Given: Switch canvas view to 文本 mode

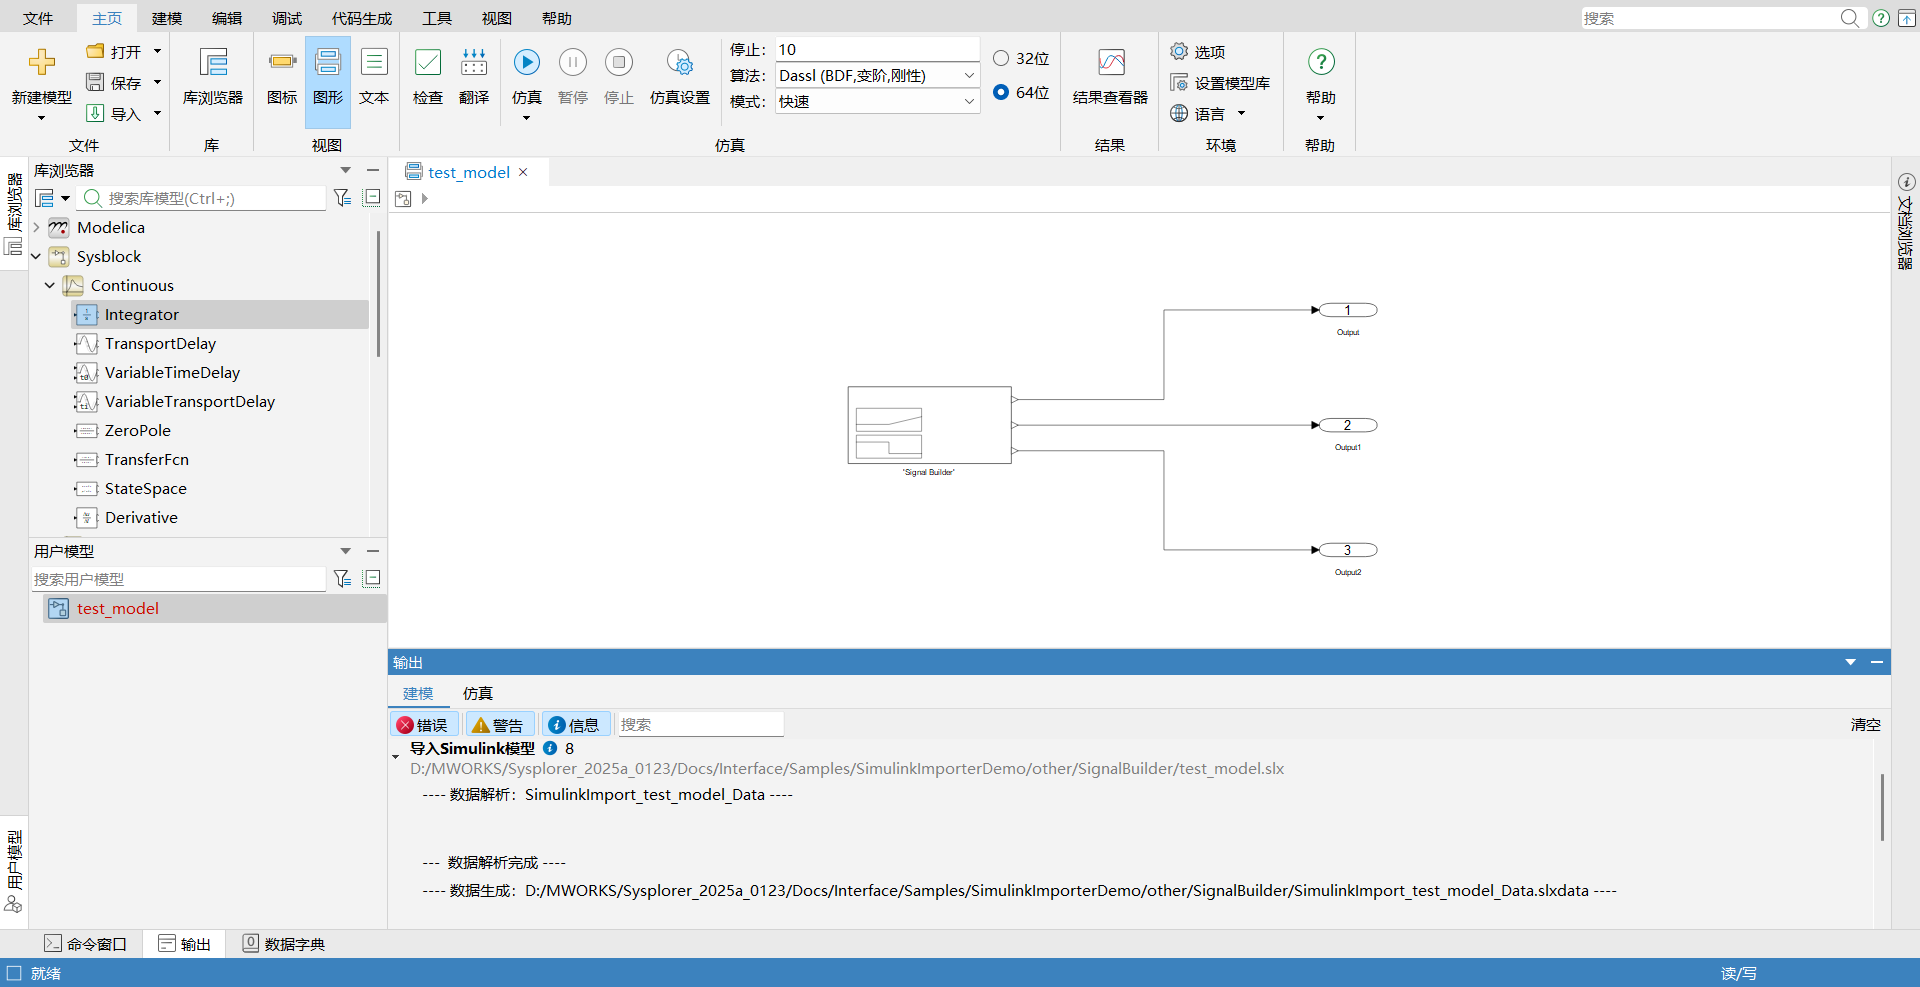Looking at the screenshot, I should coord(374,75).
